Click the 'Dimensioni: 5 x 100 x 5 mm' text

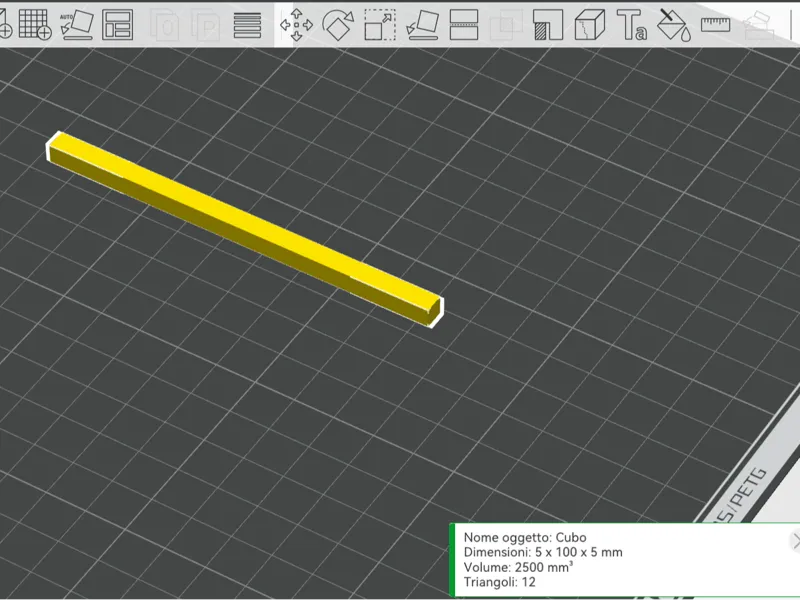click(543, 552)
